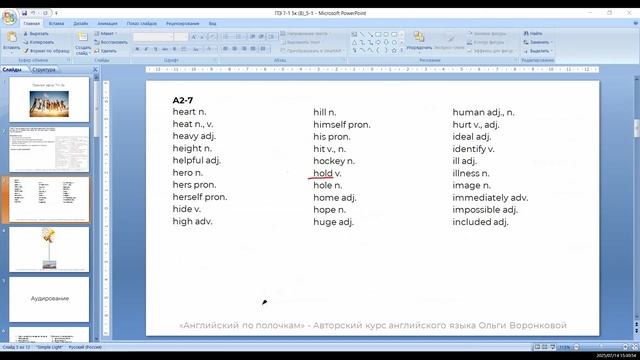This screenshot has height=360, width=640.
Task: Save the presentation from quick access toolbar
Action: coord(24,13)
